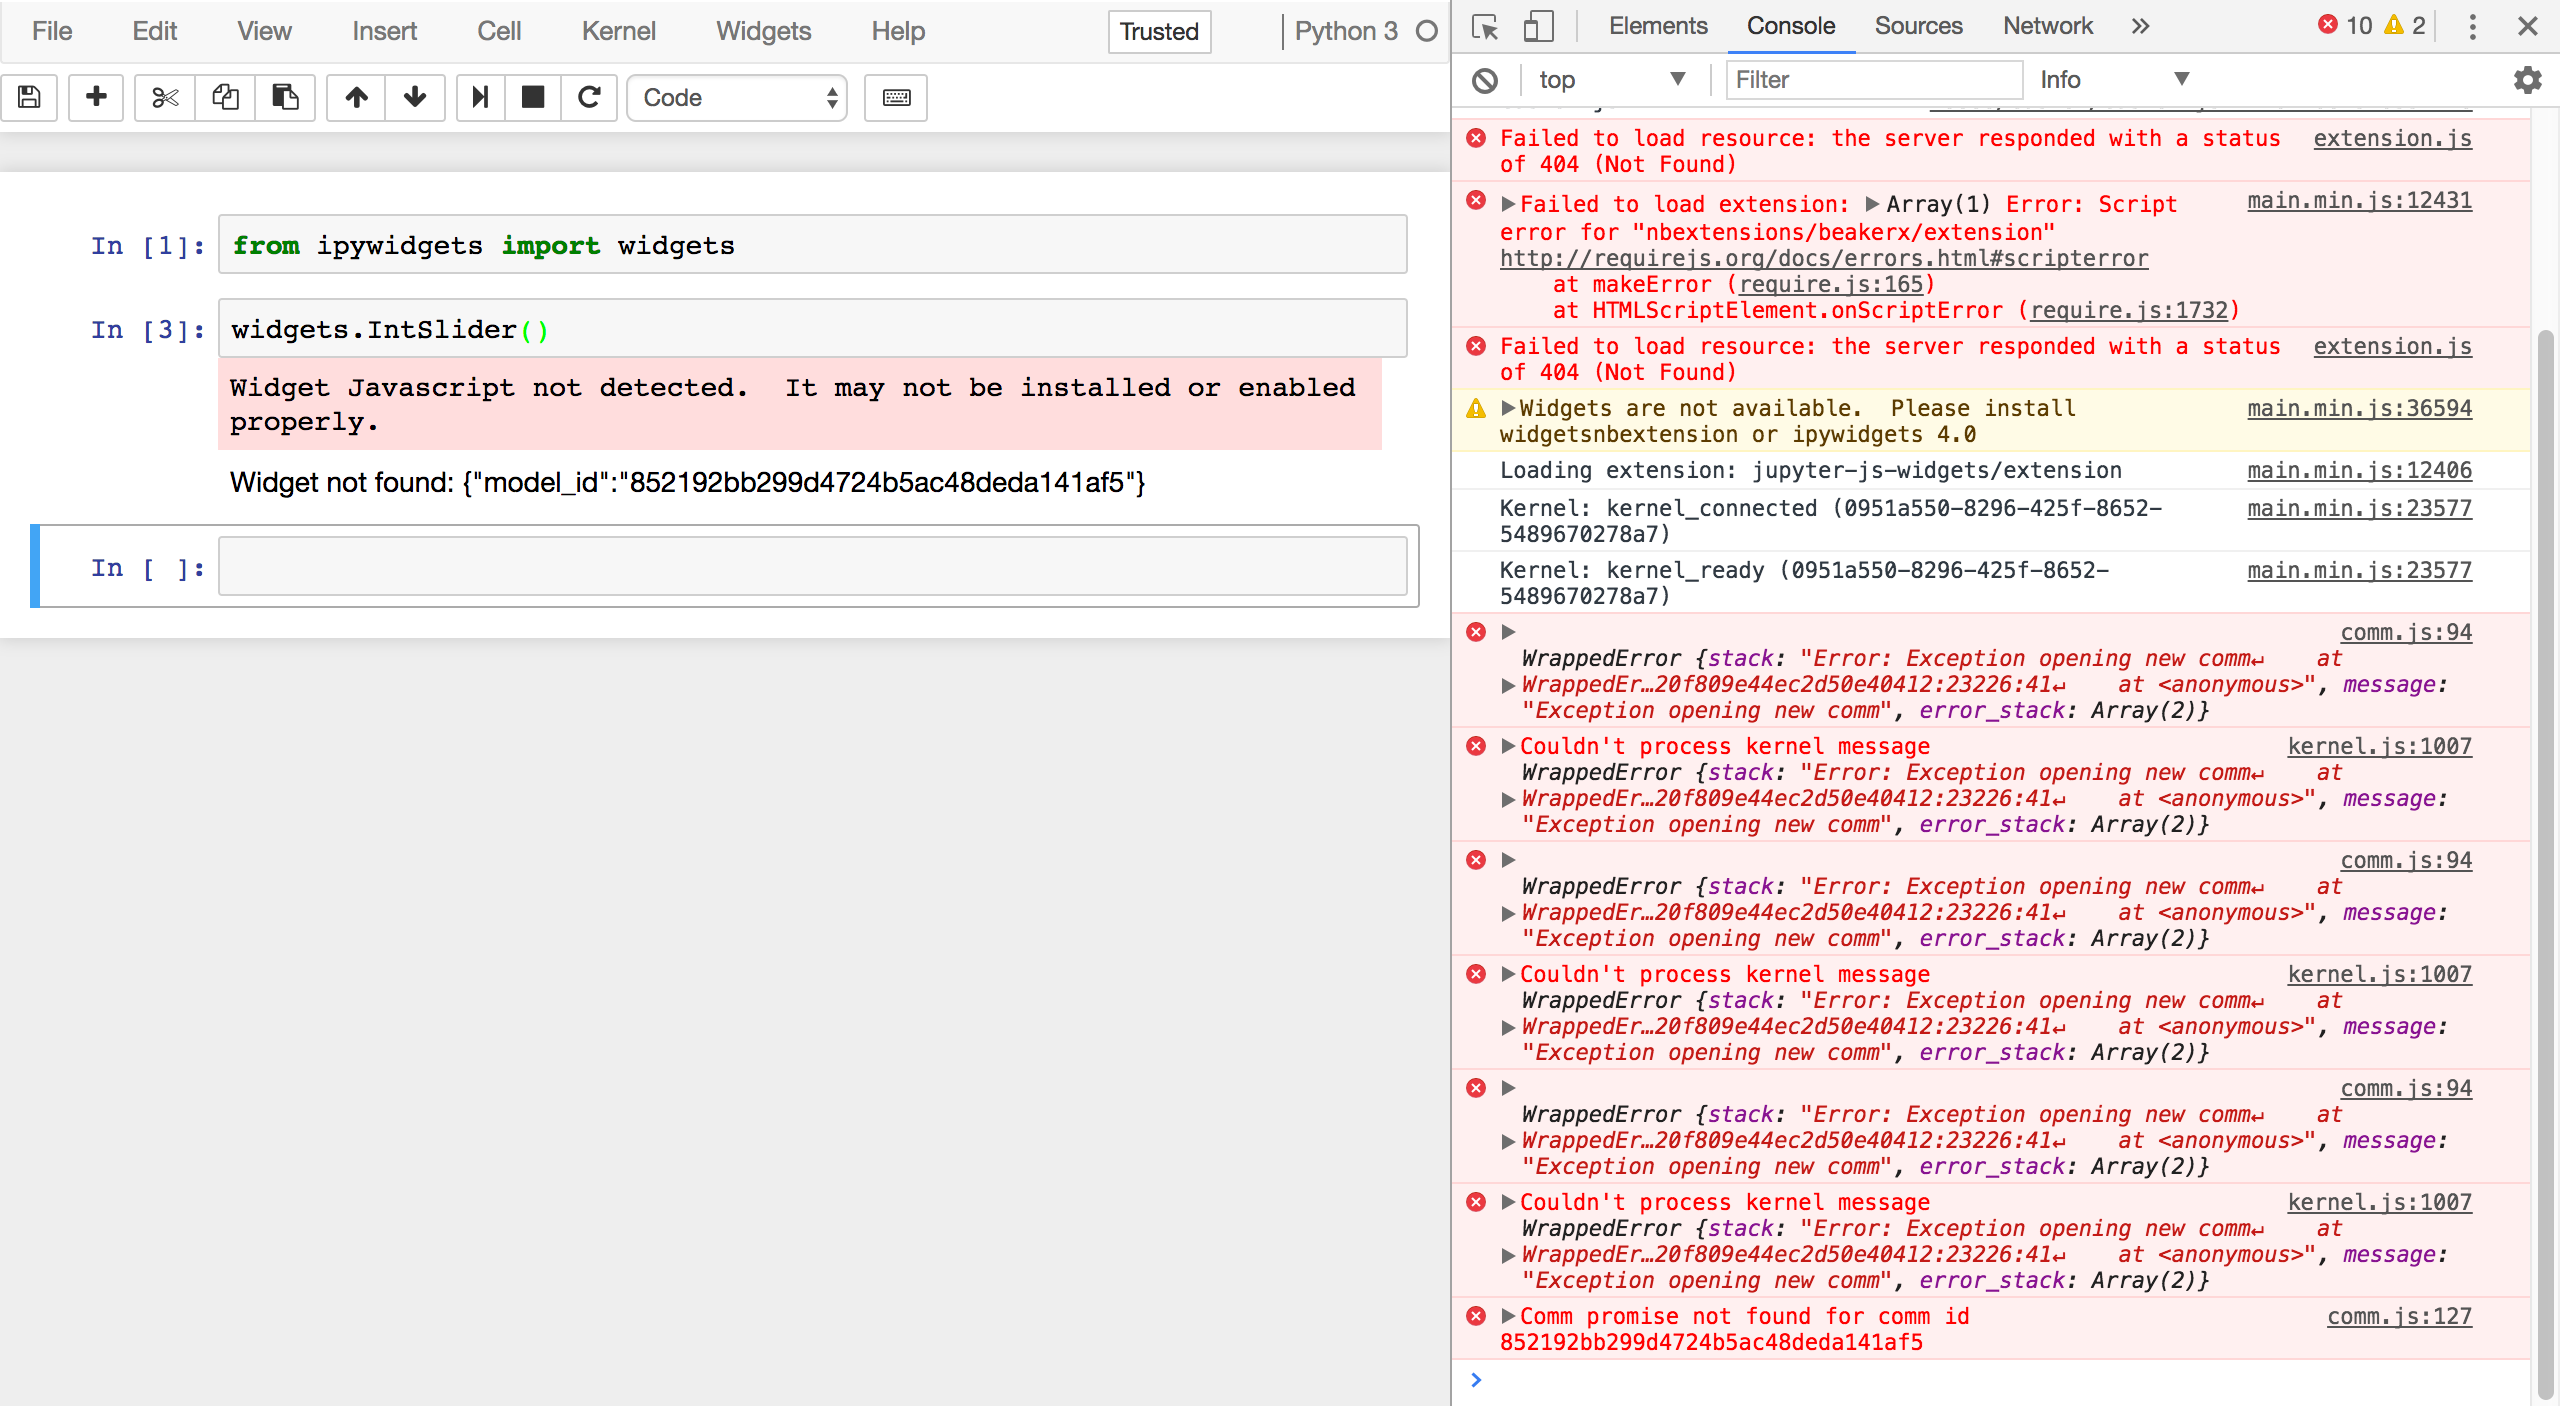Move the selected cell up
Viewport: 2560px width, 1406px height.
pyautogui.click(x=356, y=97)
